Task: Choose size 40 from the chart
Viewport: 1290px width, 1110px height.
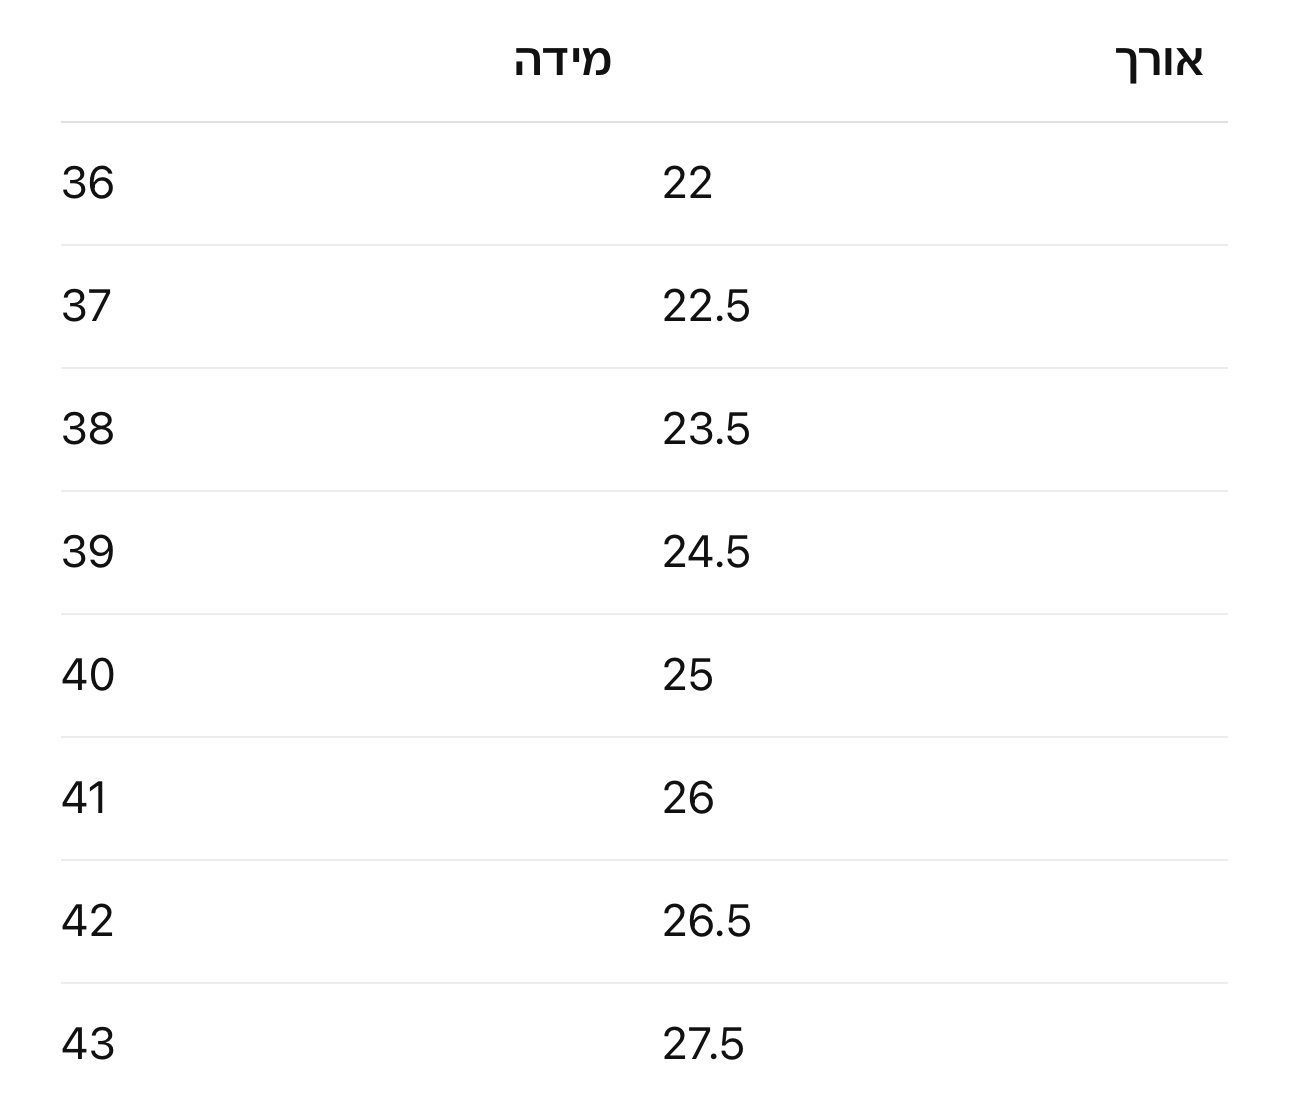Action: pos(88,675)
